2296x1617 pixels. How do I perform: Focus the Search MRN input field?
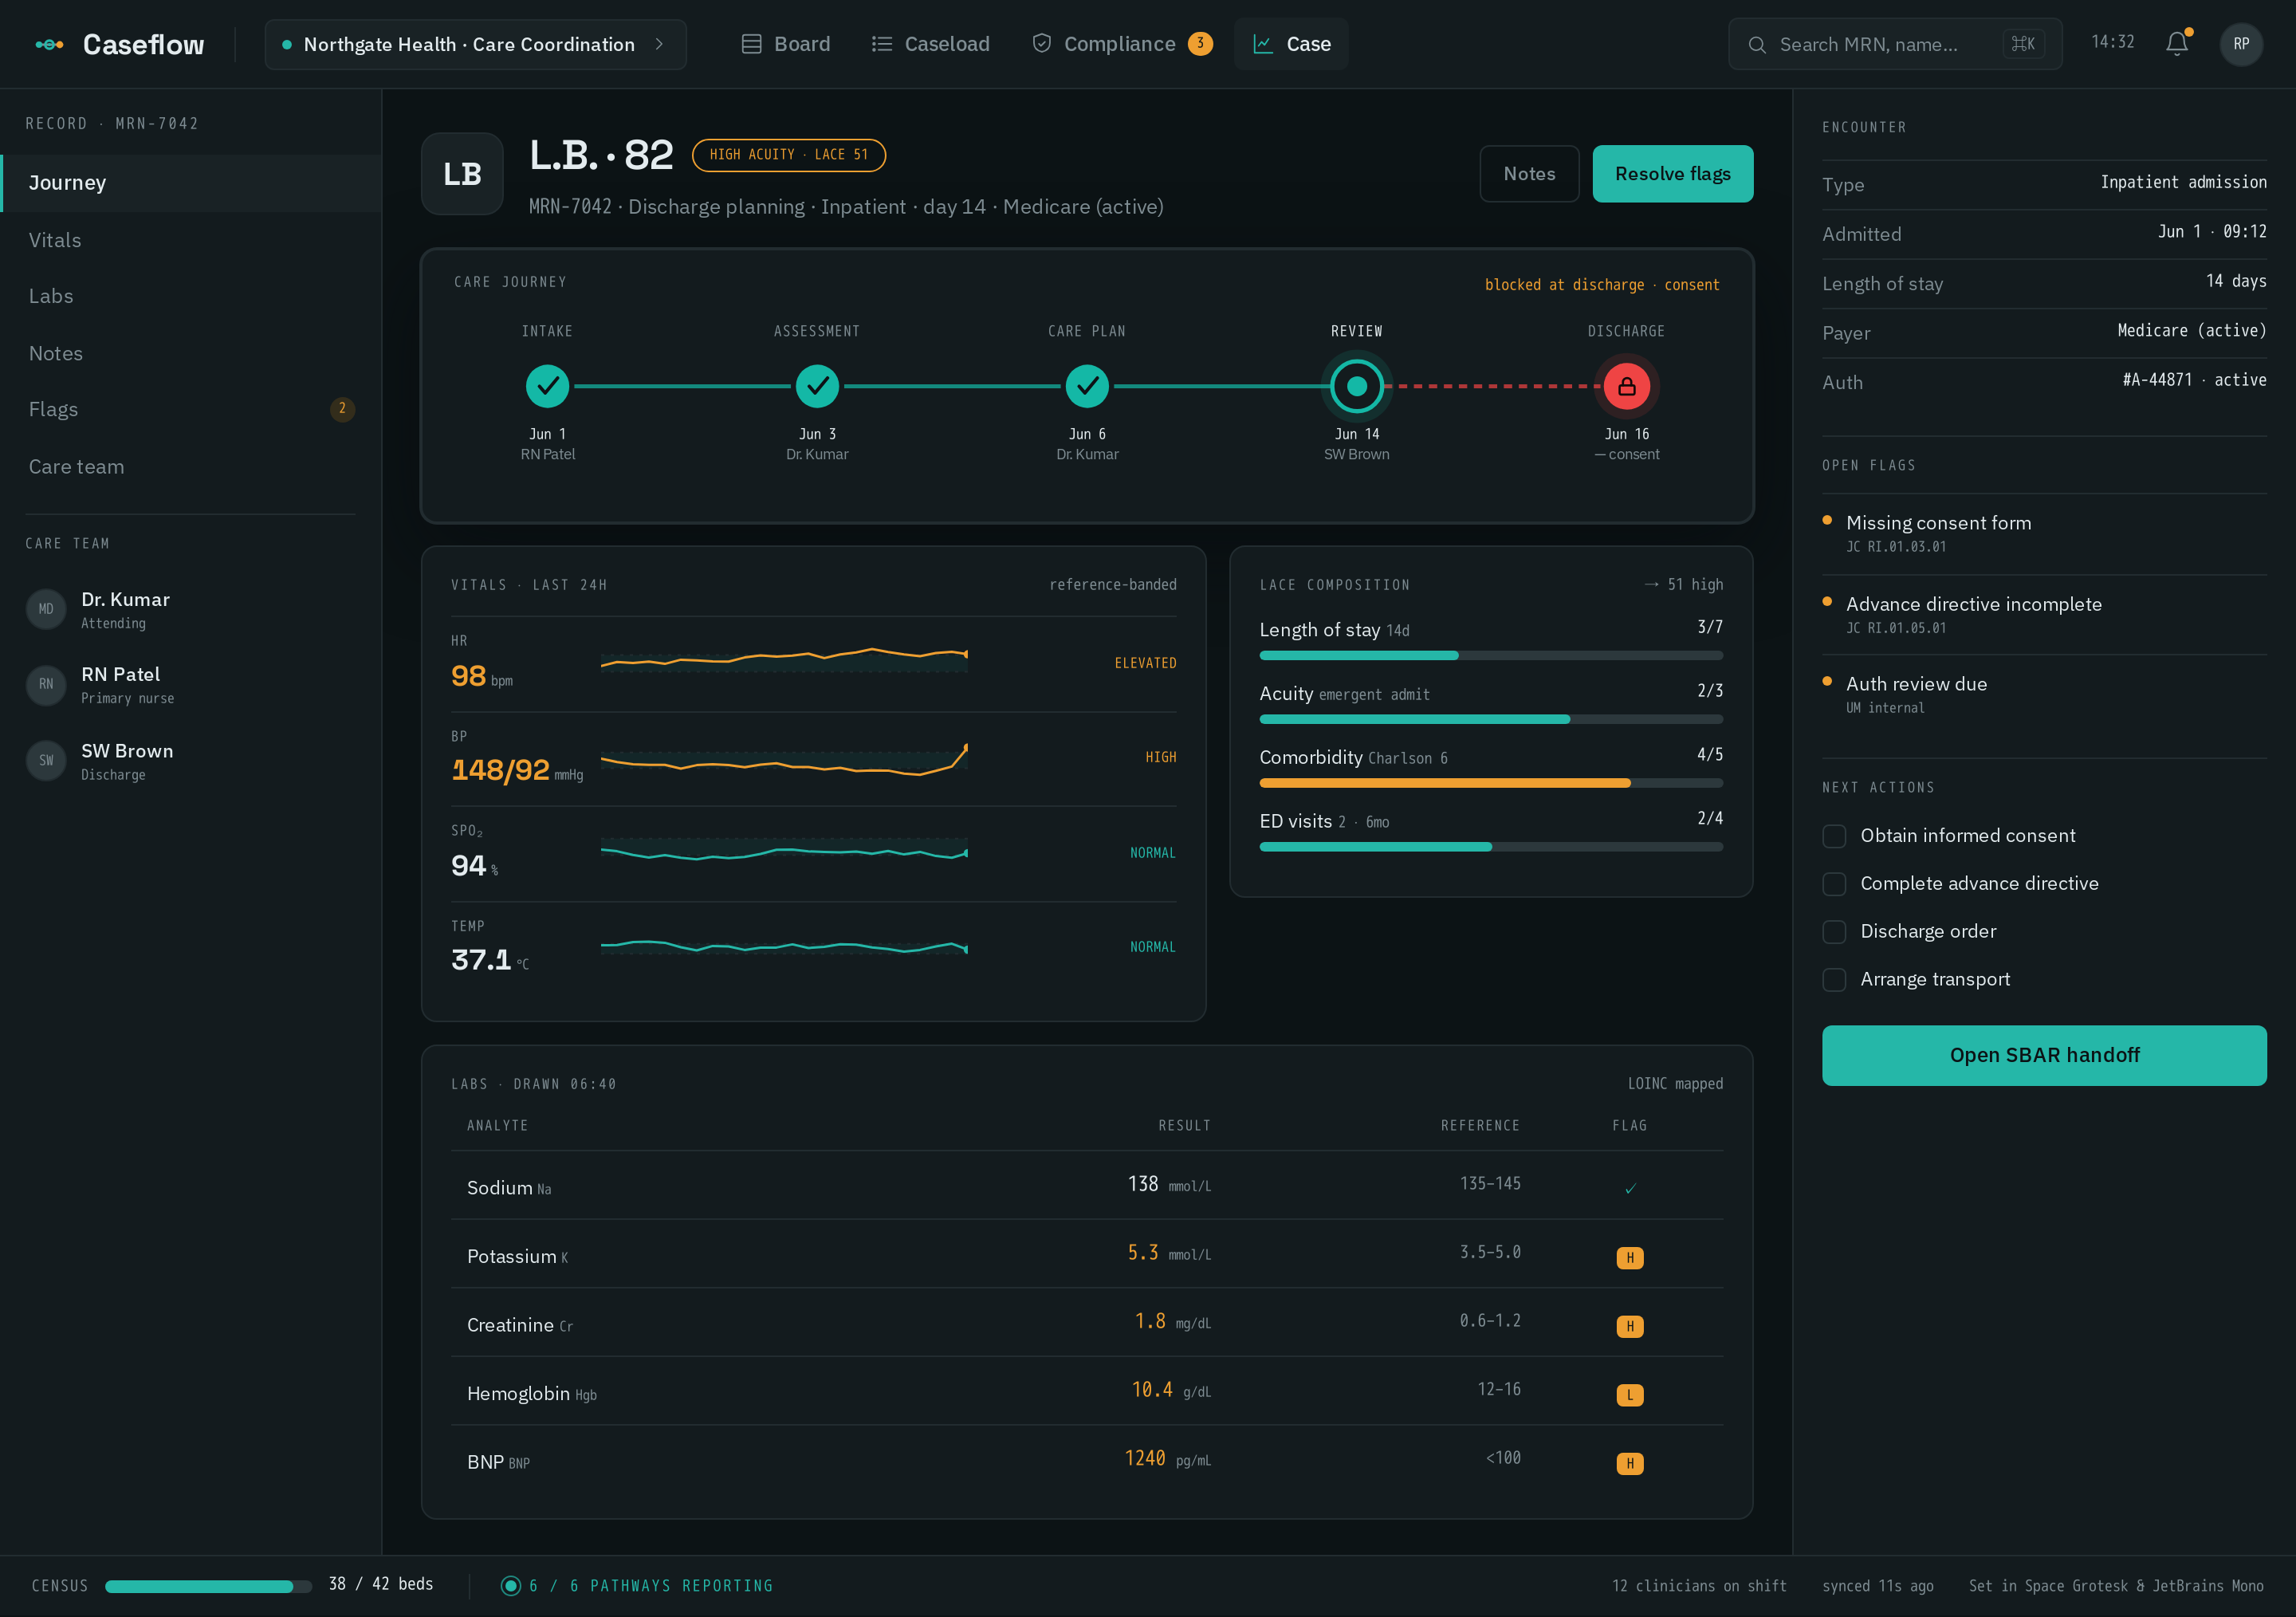click(1895, 44)
